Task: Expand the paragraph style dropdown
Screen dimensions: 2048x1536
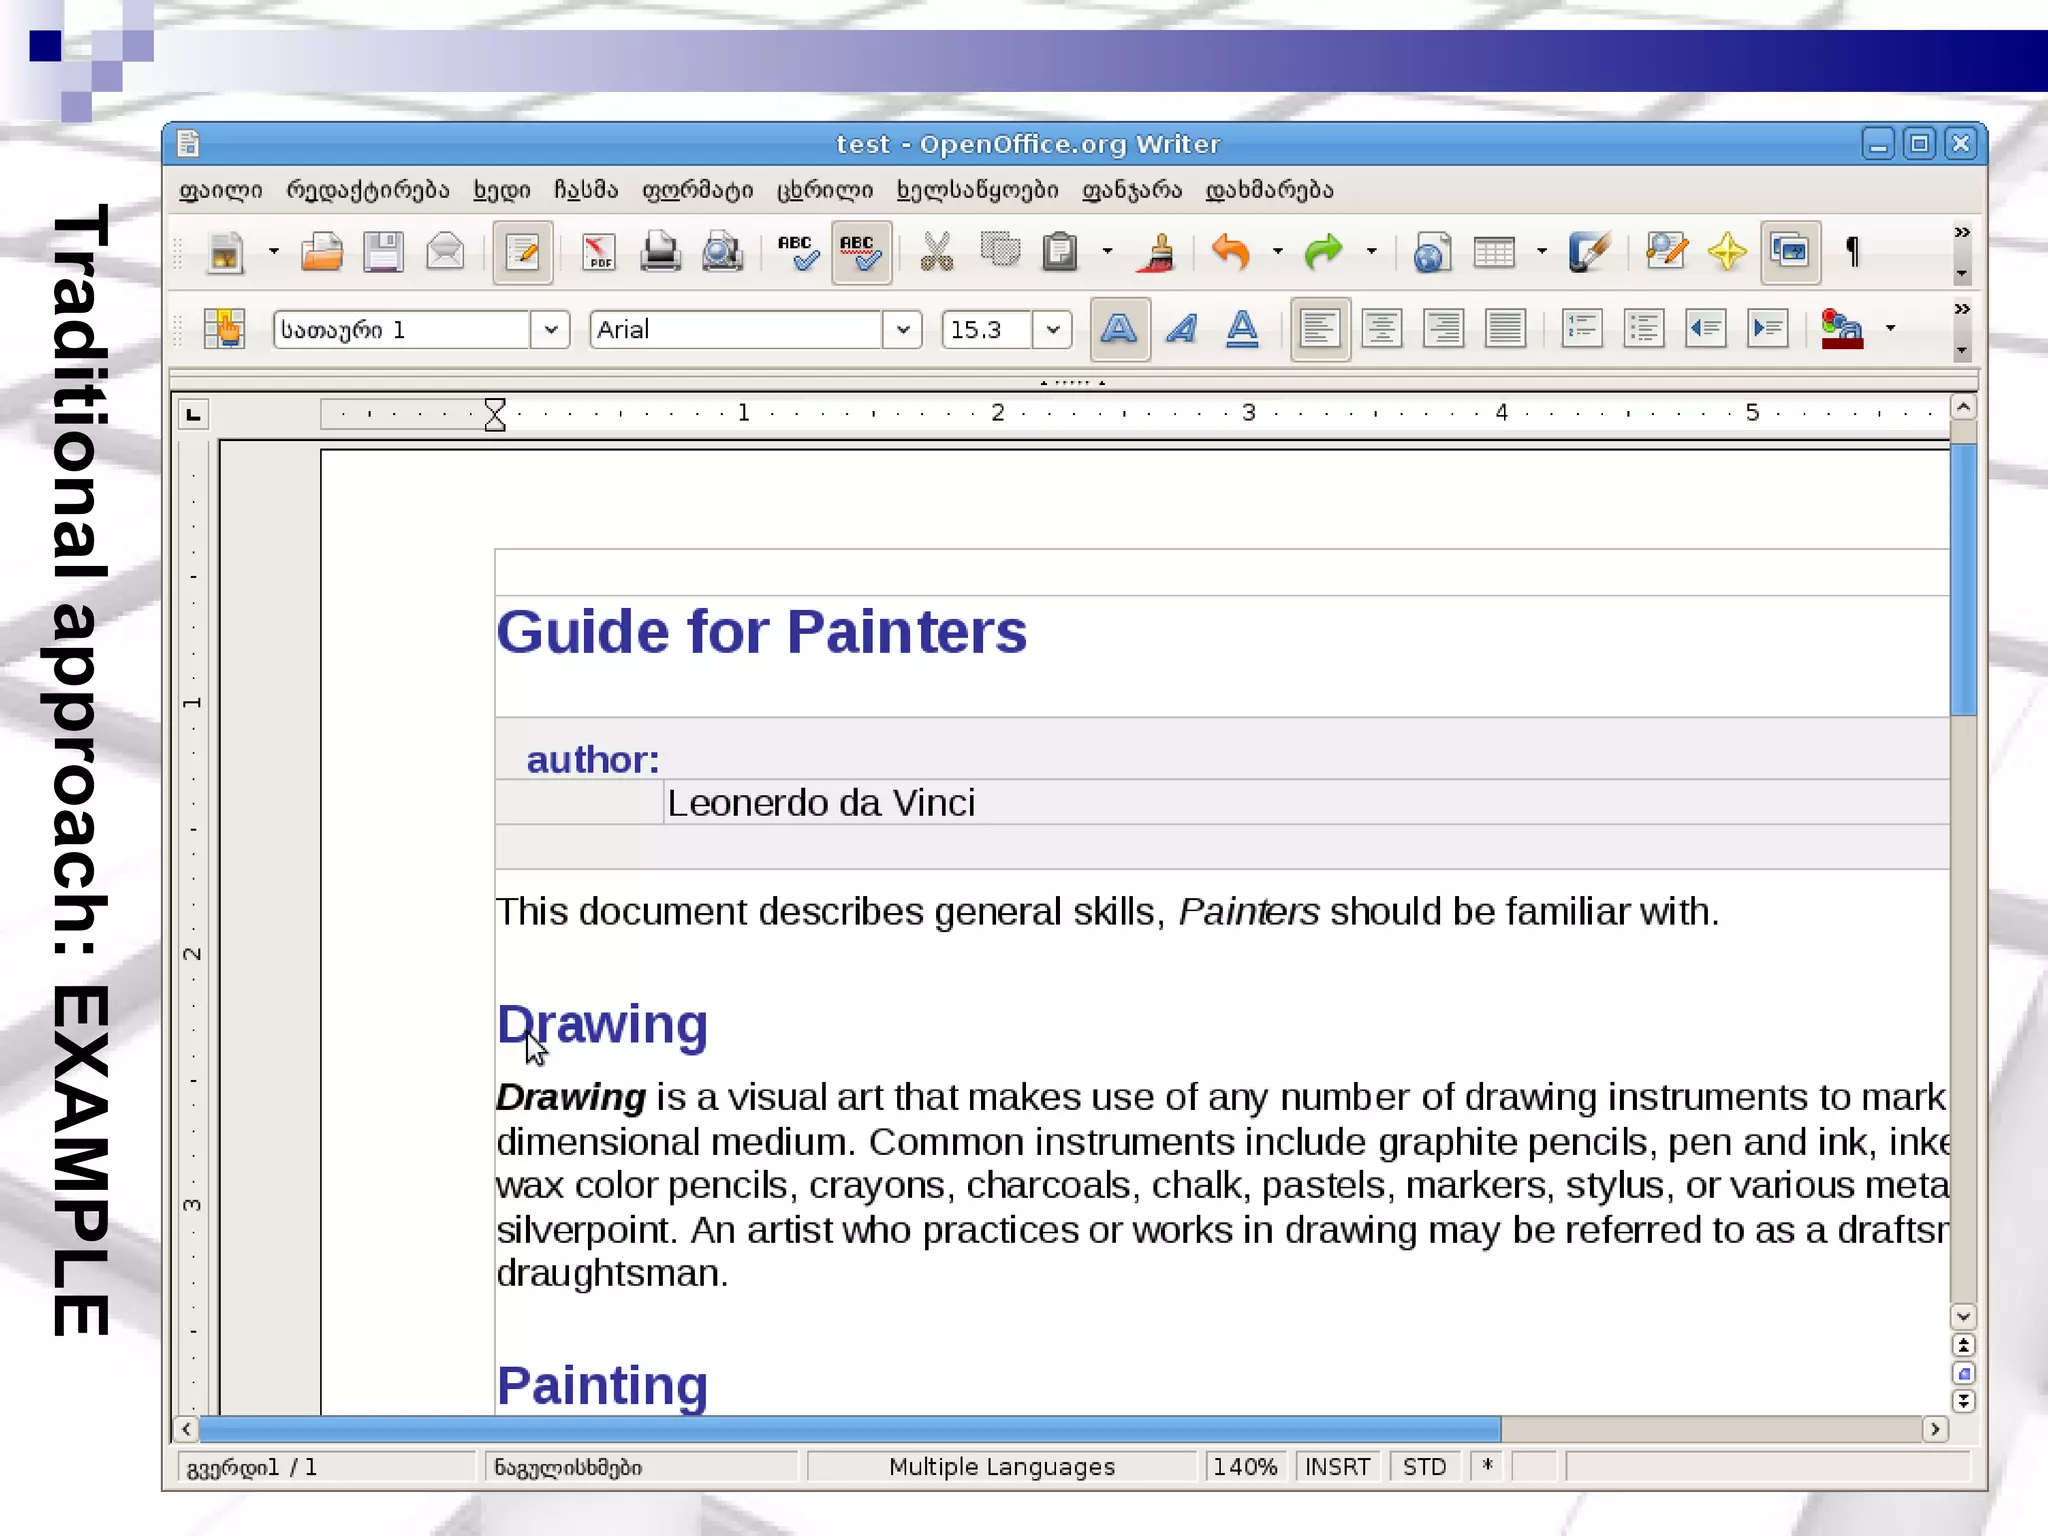Action: point(550,329)
